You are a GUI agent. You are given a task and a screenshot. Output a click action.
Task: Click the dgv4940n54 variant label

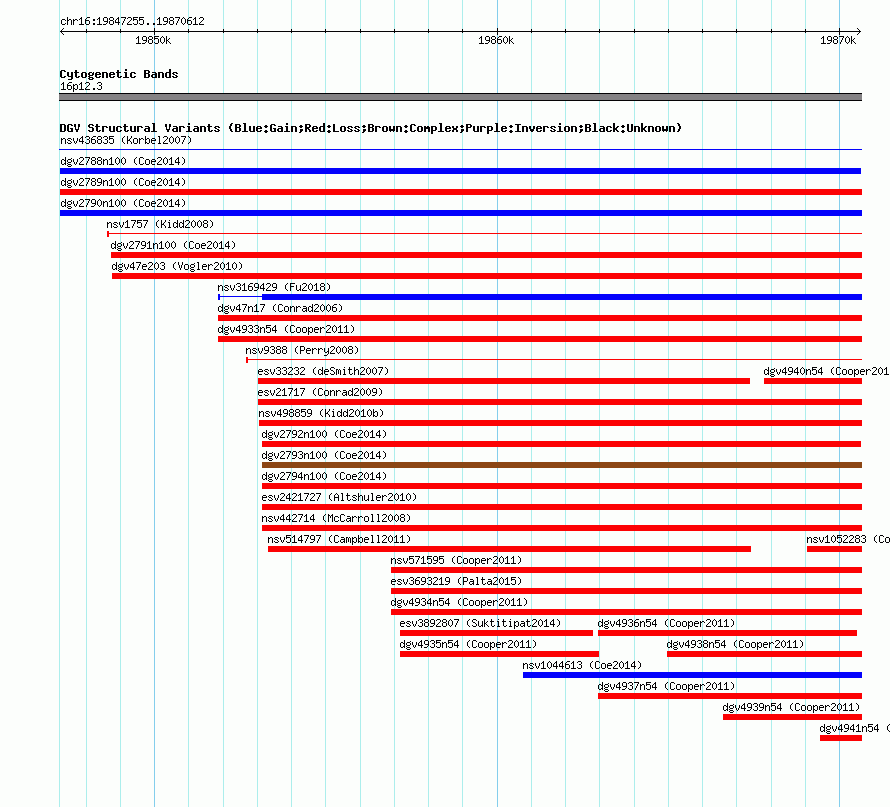826,371
